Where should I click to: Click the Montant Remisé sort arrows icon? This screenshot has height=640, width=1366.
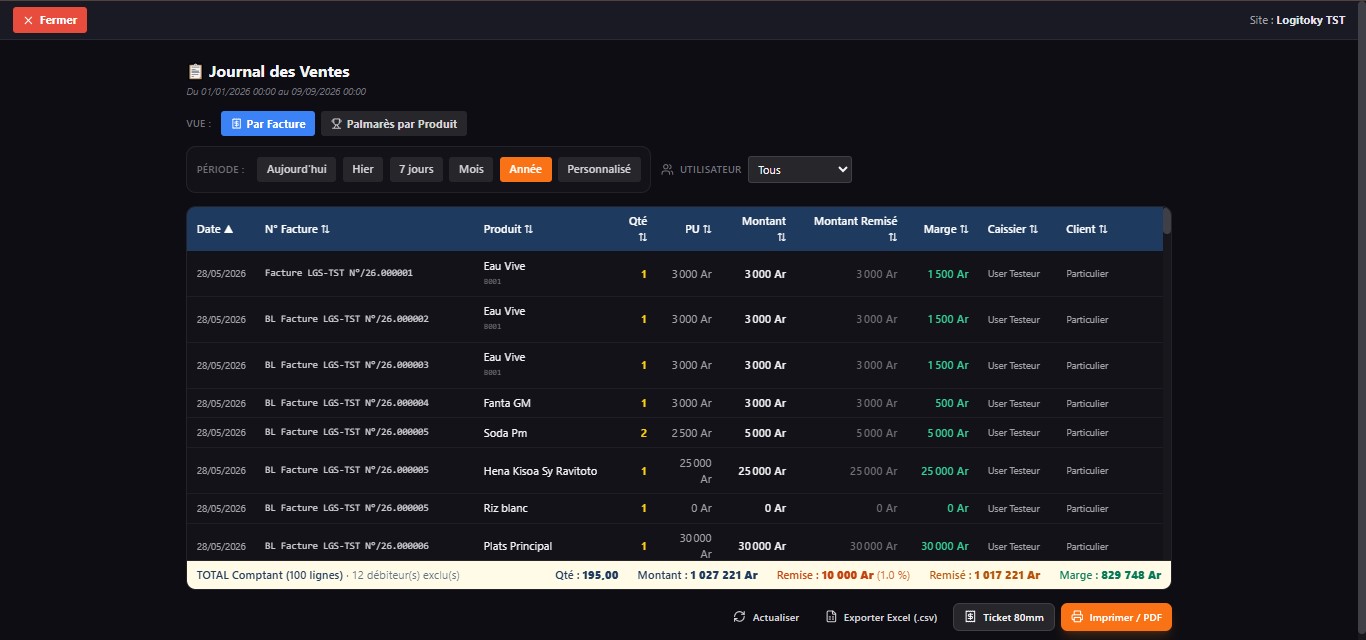[x=892, y=237]
